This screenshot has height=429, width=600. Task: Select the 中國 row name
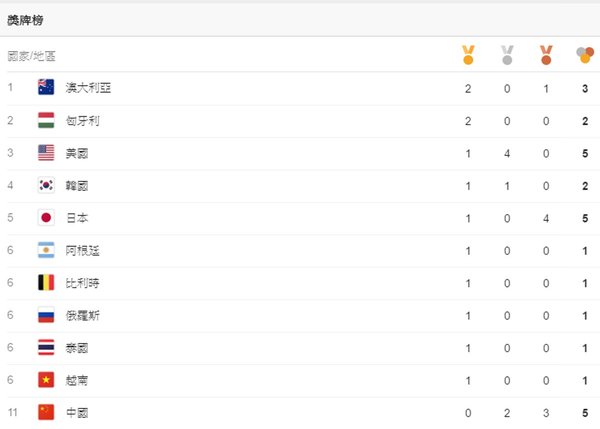[x=77, y=413]
